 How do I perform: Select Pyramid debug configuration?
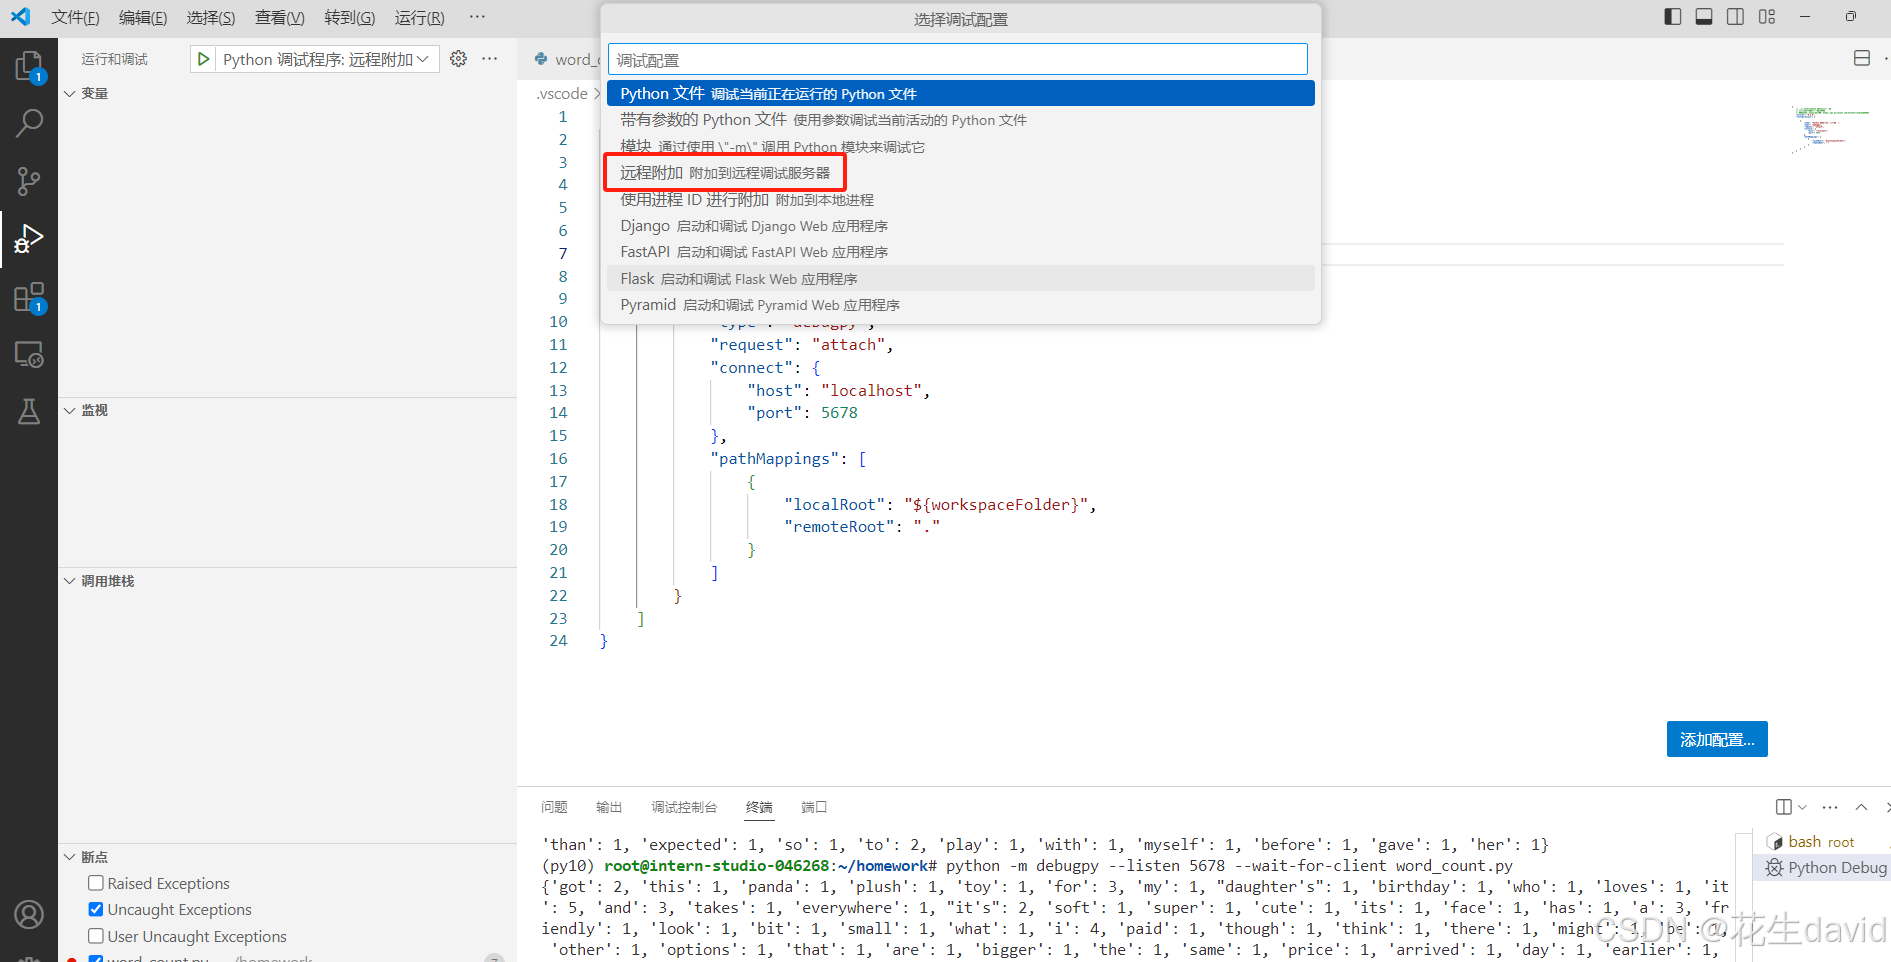click(960, 305)
